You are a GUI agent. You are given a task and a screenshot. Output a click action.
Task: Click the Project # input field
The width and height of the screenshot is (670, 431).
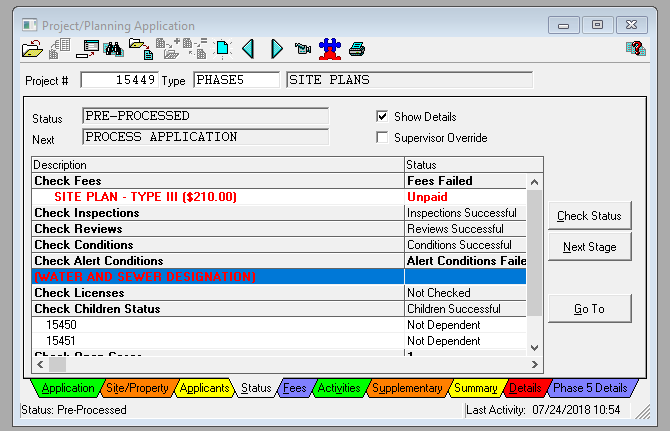click(120, 80)
